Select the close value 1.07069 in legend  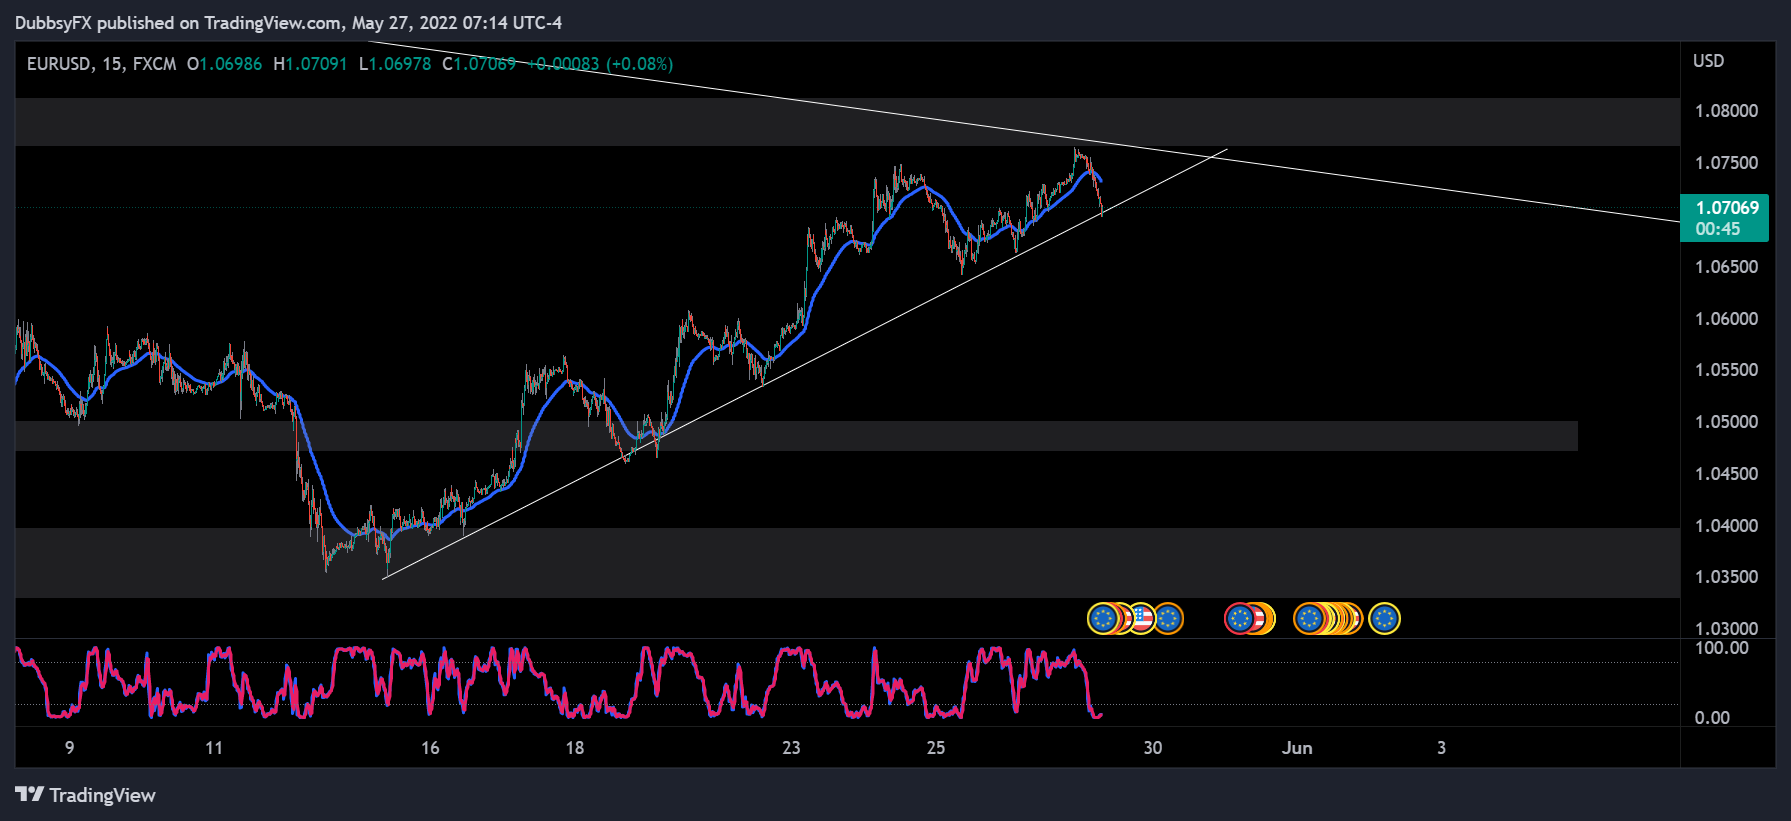click(x=485, y=64)
